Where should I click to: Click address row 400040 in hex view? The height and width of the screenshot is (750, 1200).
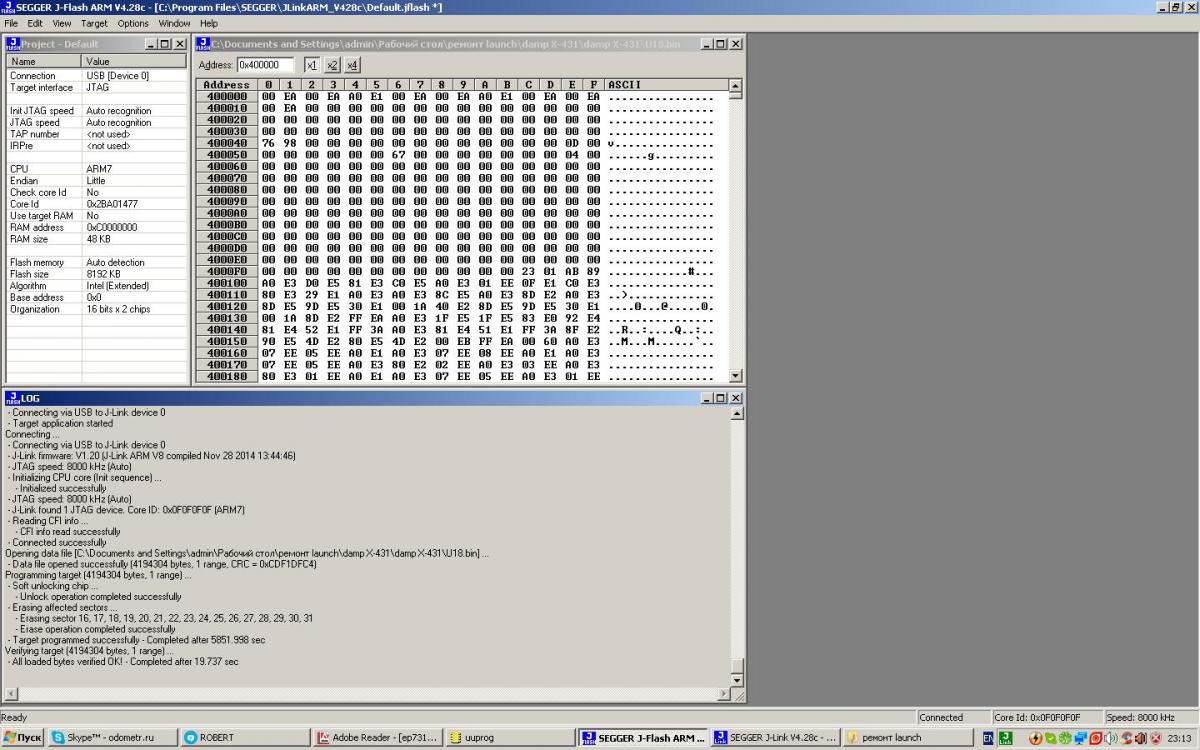click(226, 143)
